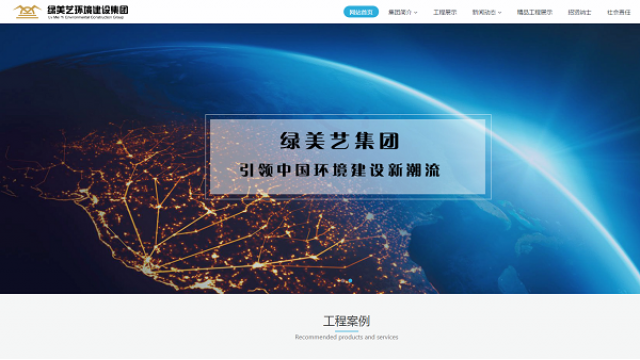Click the 工程案例 section heading
The image size is (640, 360).
tap(347, 321)
